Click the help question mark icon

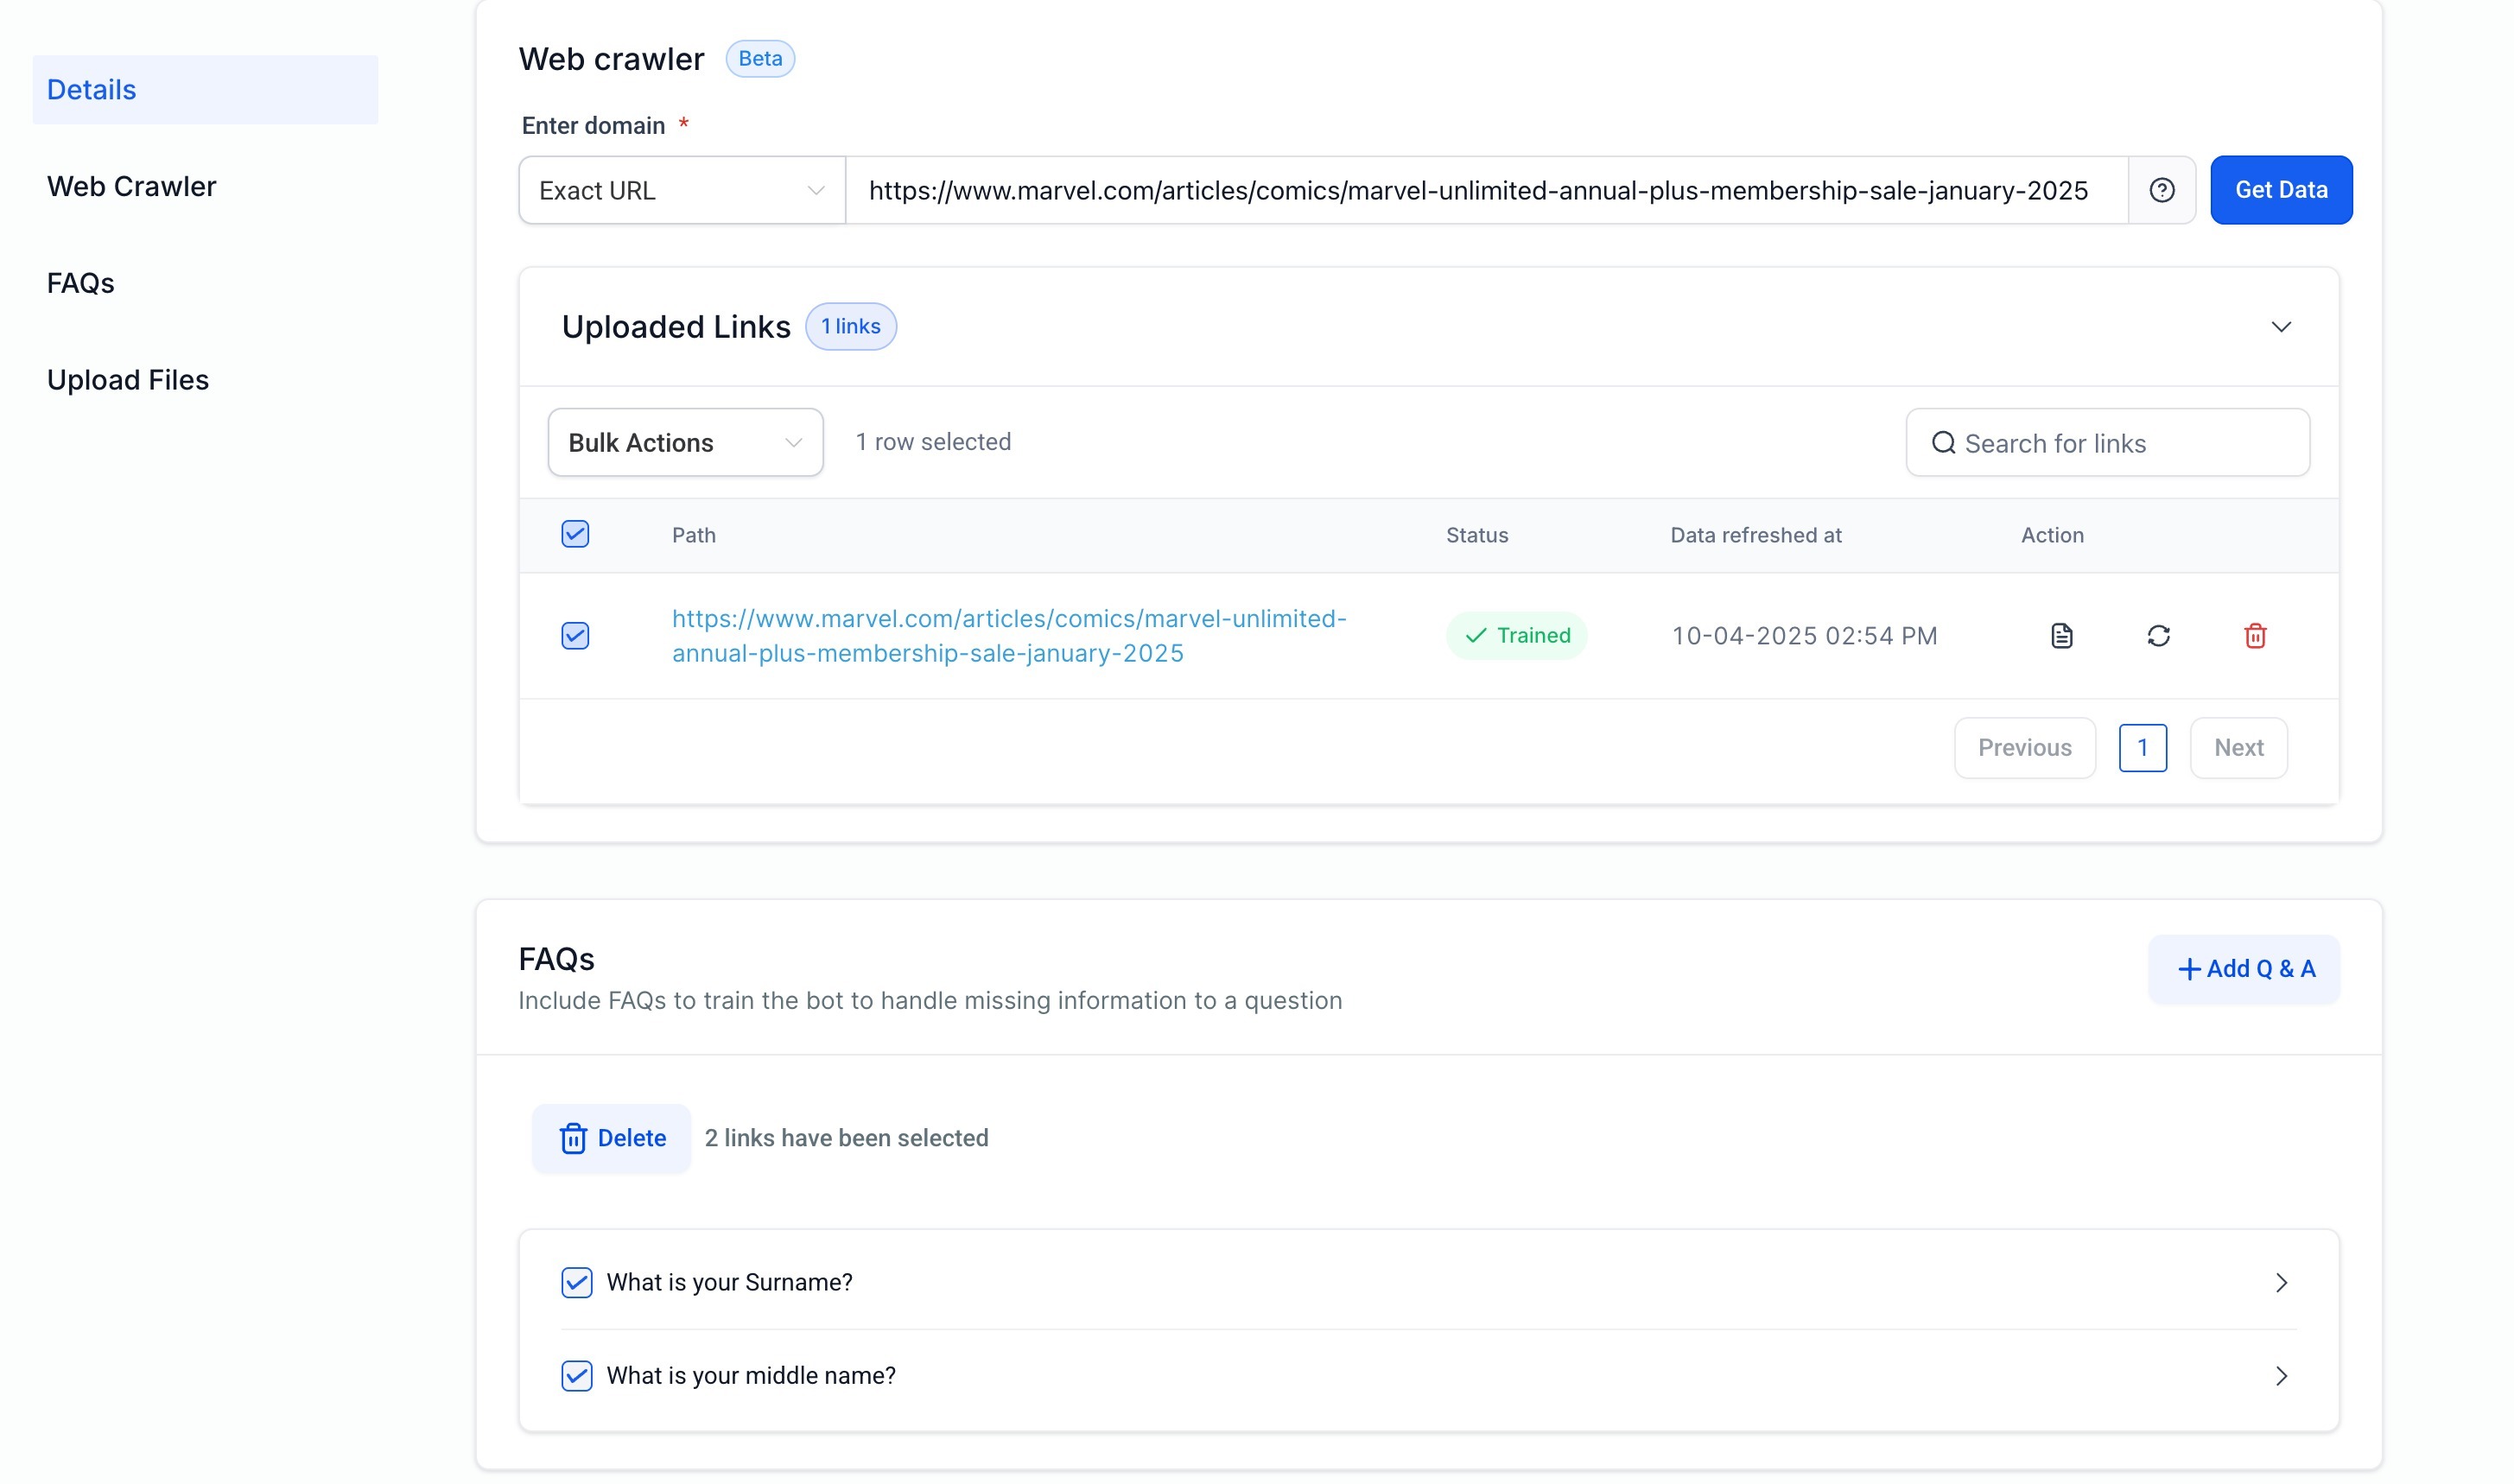point(2161,190)
